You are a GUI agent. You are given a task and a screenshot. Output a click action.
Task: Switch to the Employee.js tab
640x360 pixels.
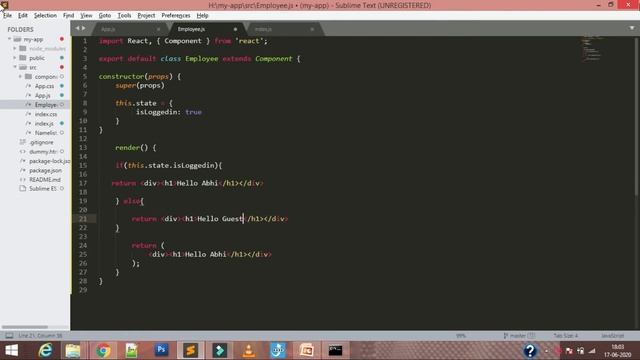click(207, 29)
